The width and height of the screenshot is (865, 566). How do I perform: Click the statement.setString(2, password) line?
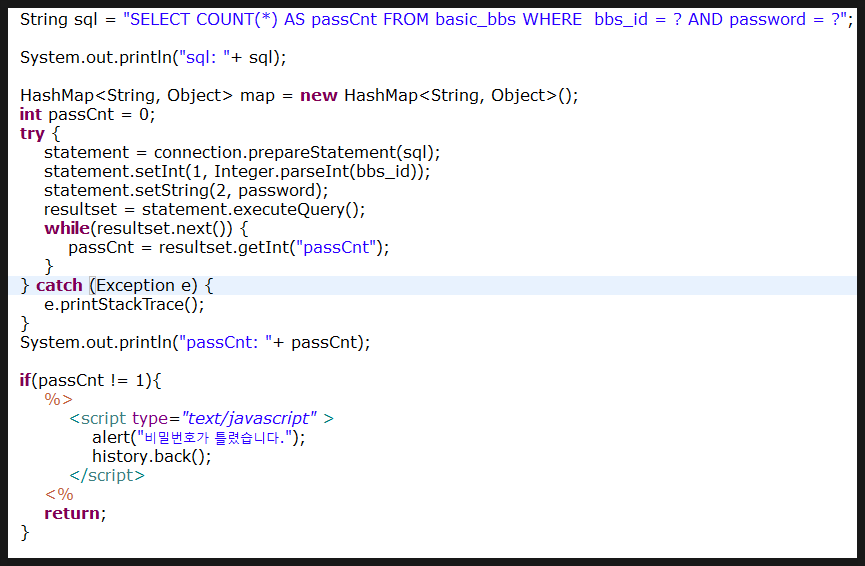pos(186,191)
